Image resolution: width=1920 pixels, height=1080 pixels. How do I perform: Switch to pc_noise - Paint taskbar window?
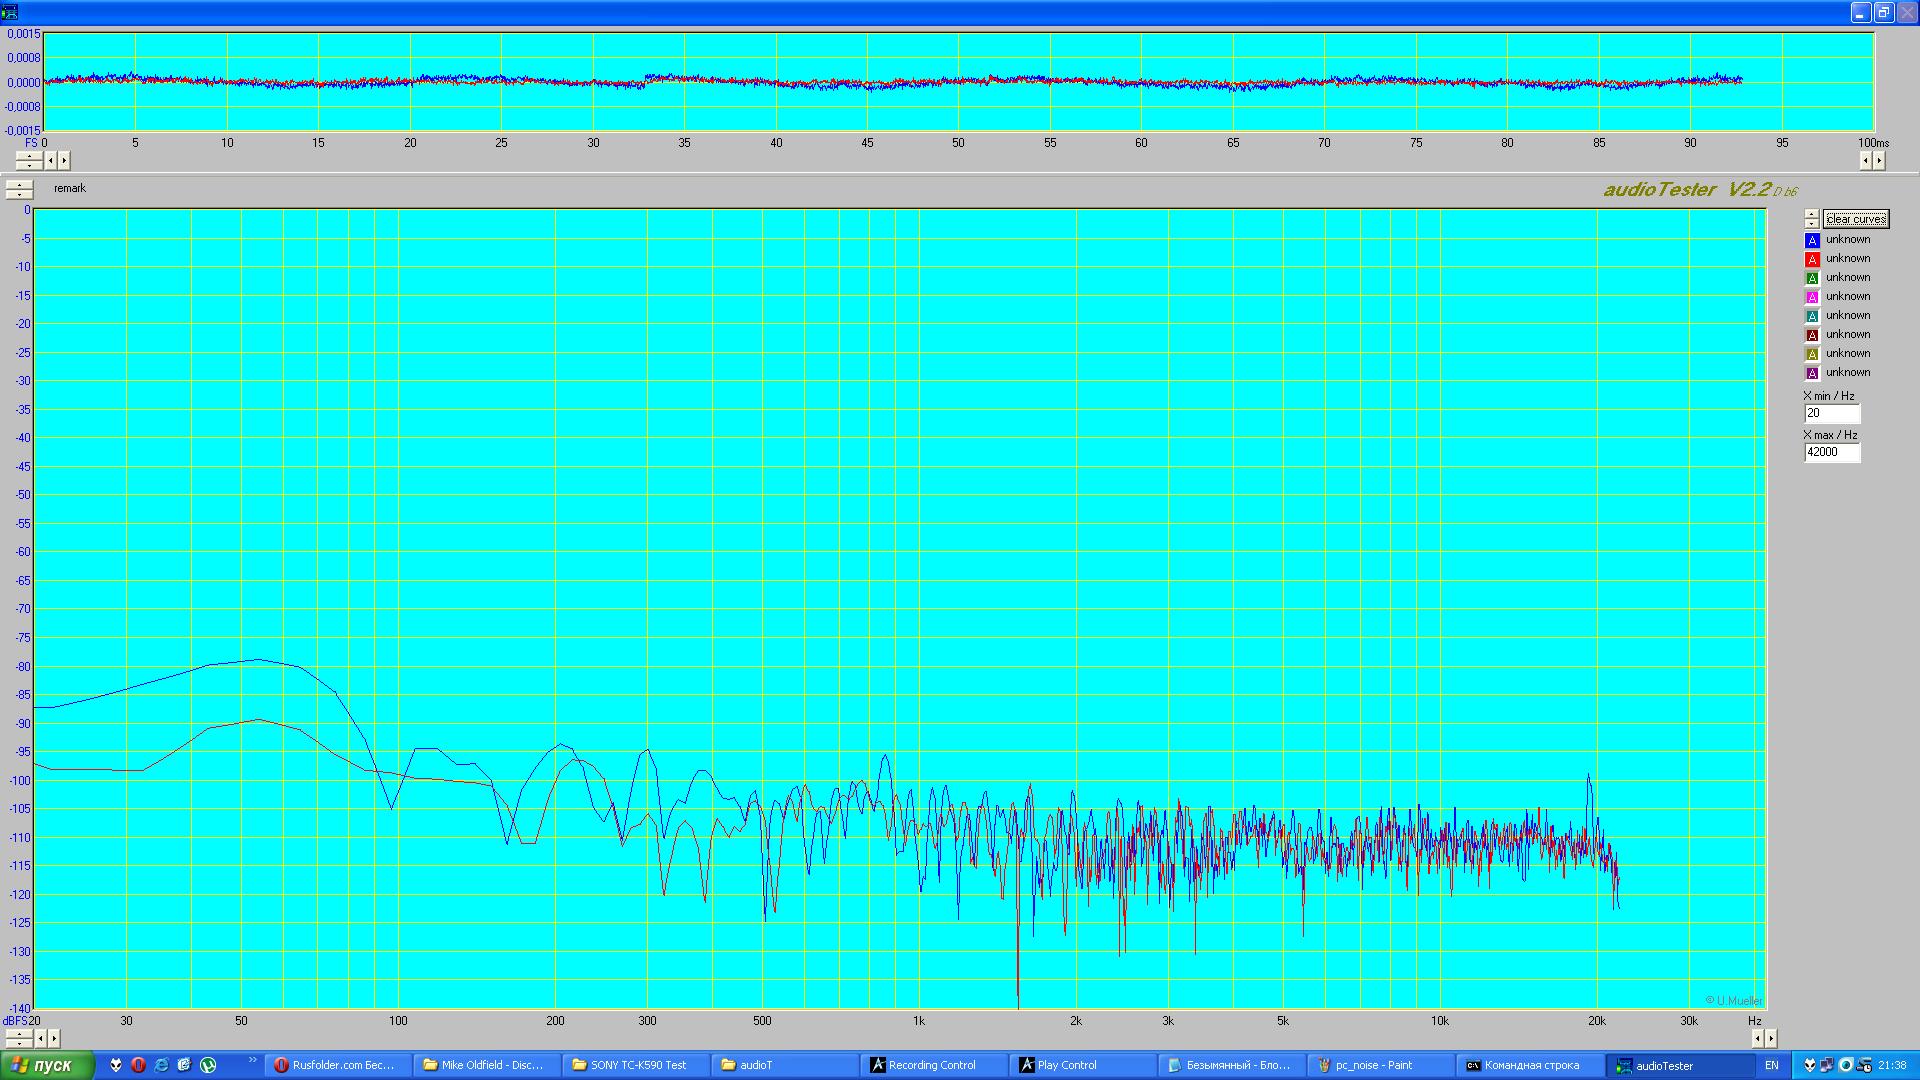[x=1374, y=1065]
